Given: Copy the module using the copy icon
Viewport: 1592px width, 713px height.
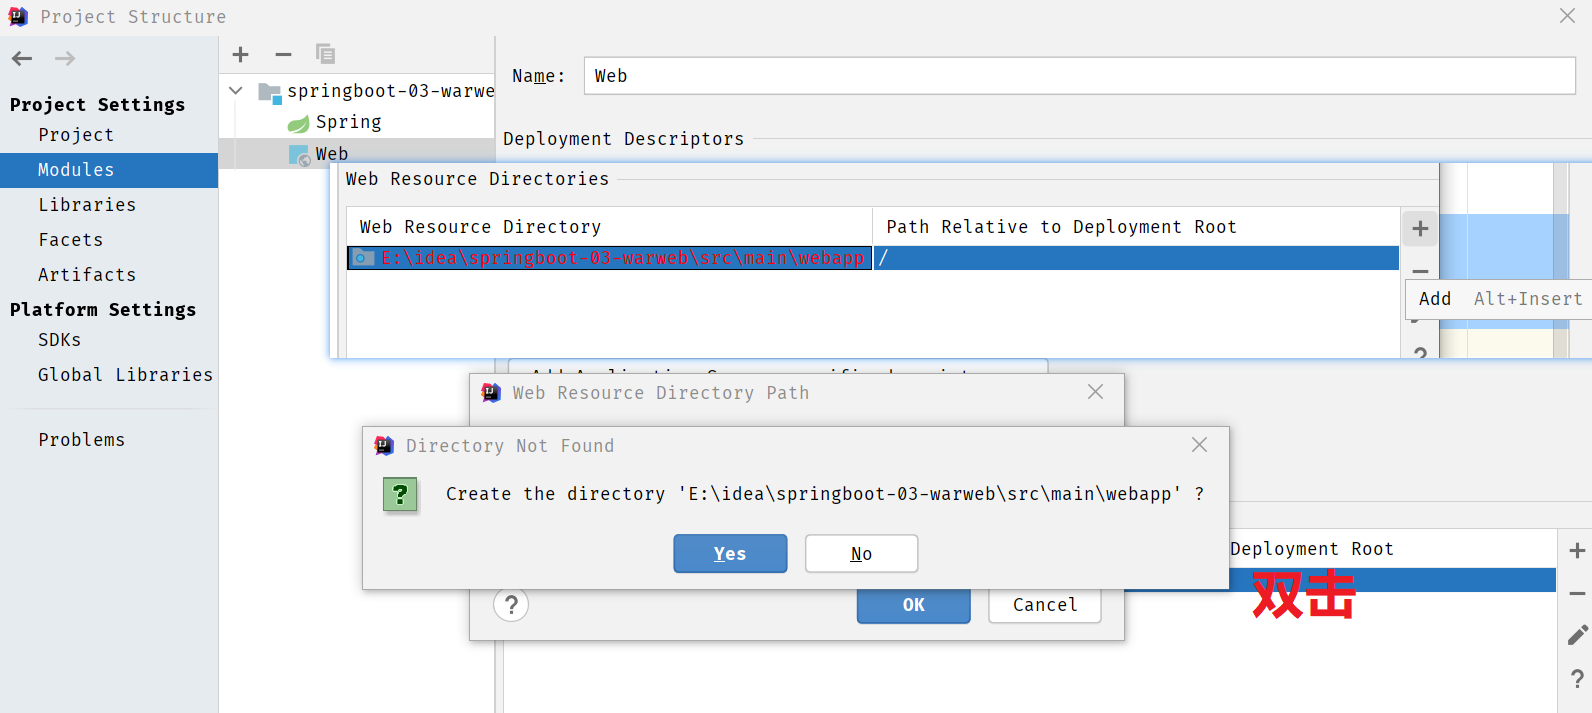Looking at the screenshot, I should coord(325,54).
